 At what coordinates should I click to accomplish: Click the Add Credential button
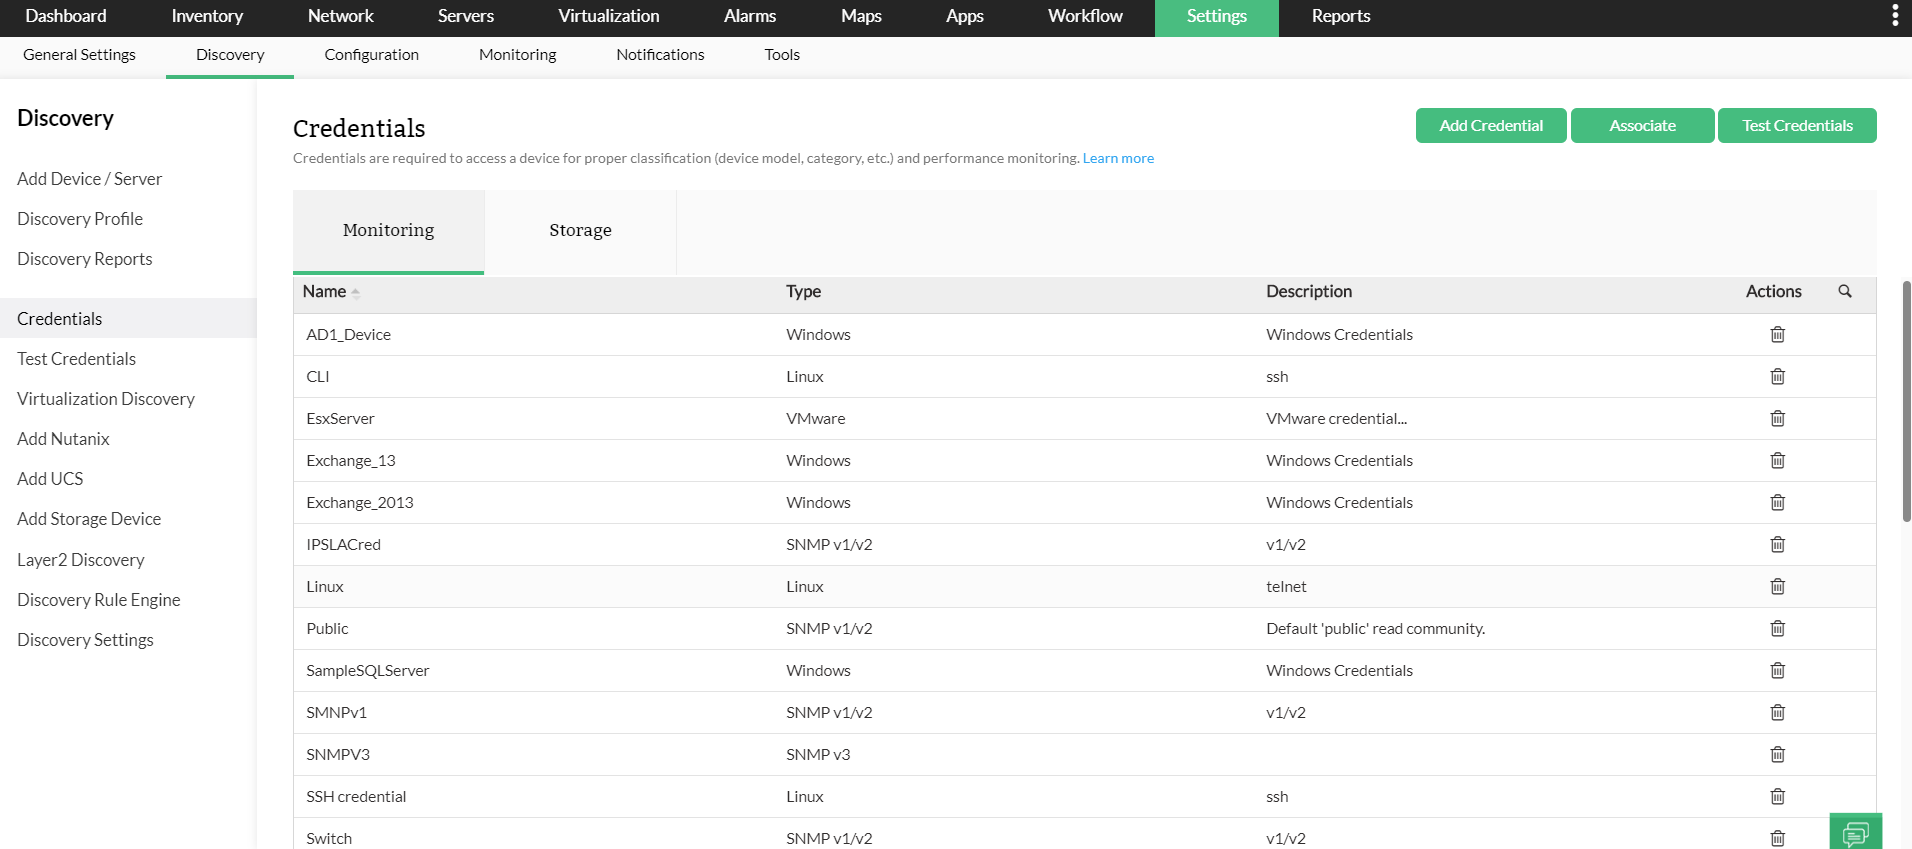tap(1490, 126)
